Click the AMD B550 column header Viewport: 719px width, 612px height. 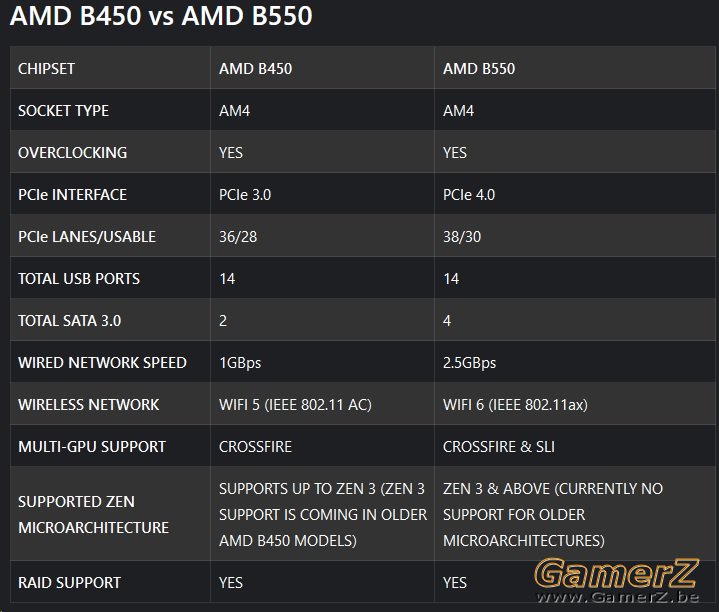coord(479,69)
